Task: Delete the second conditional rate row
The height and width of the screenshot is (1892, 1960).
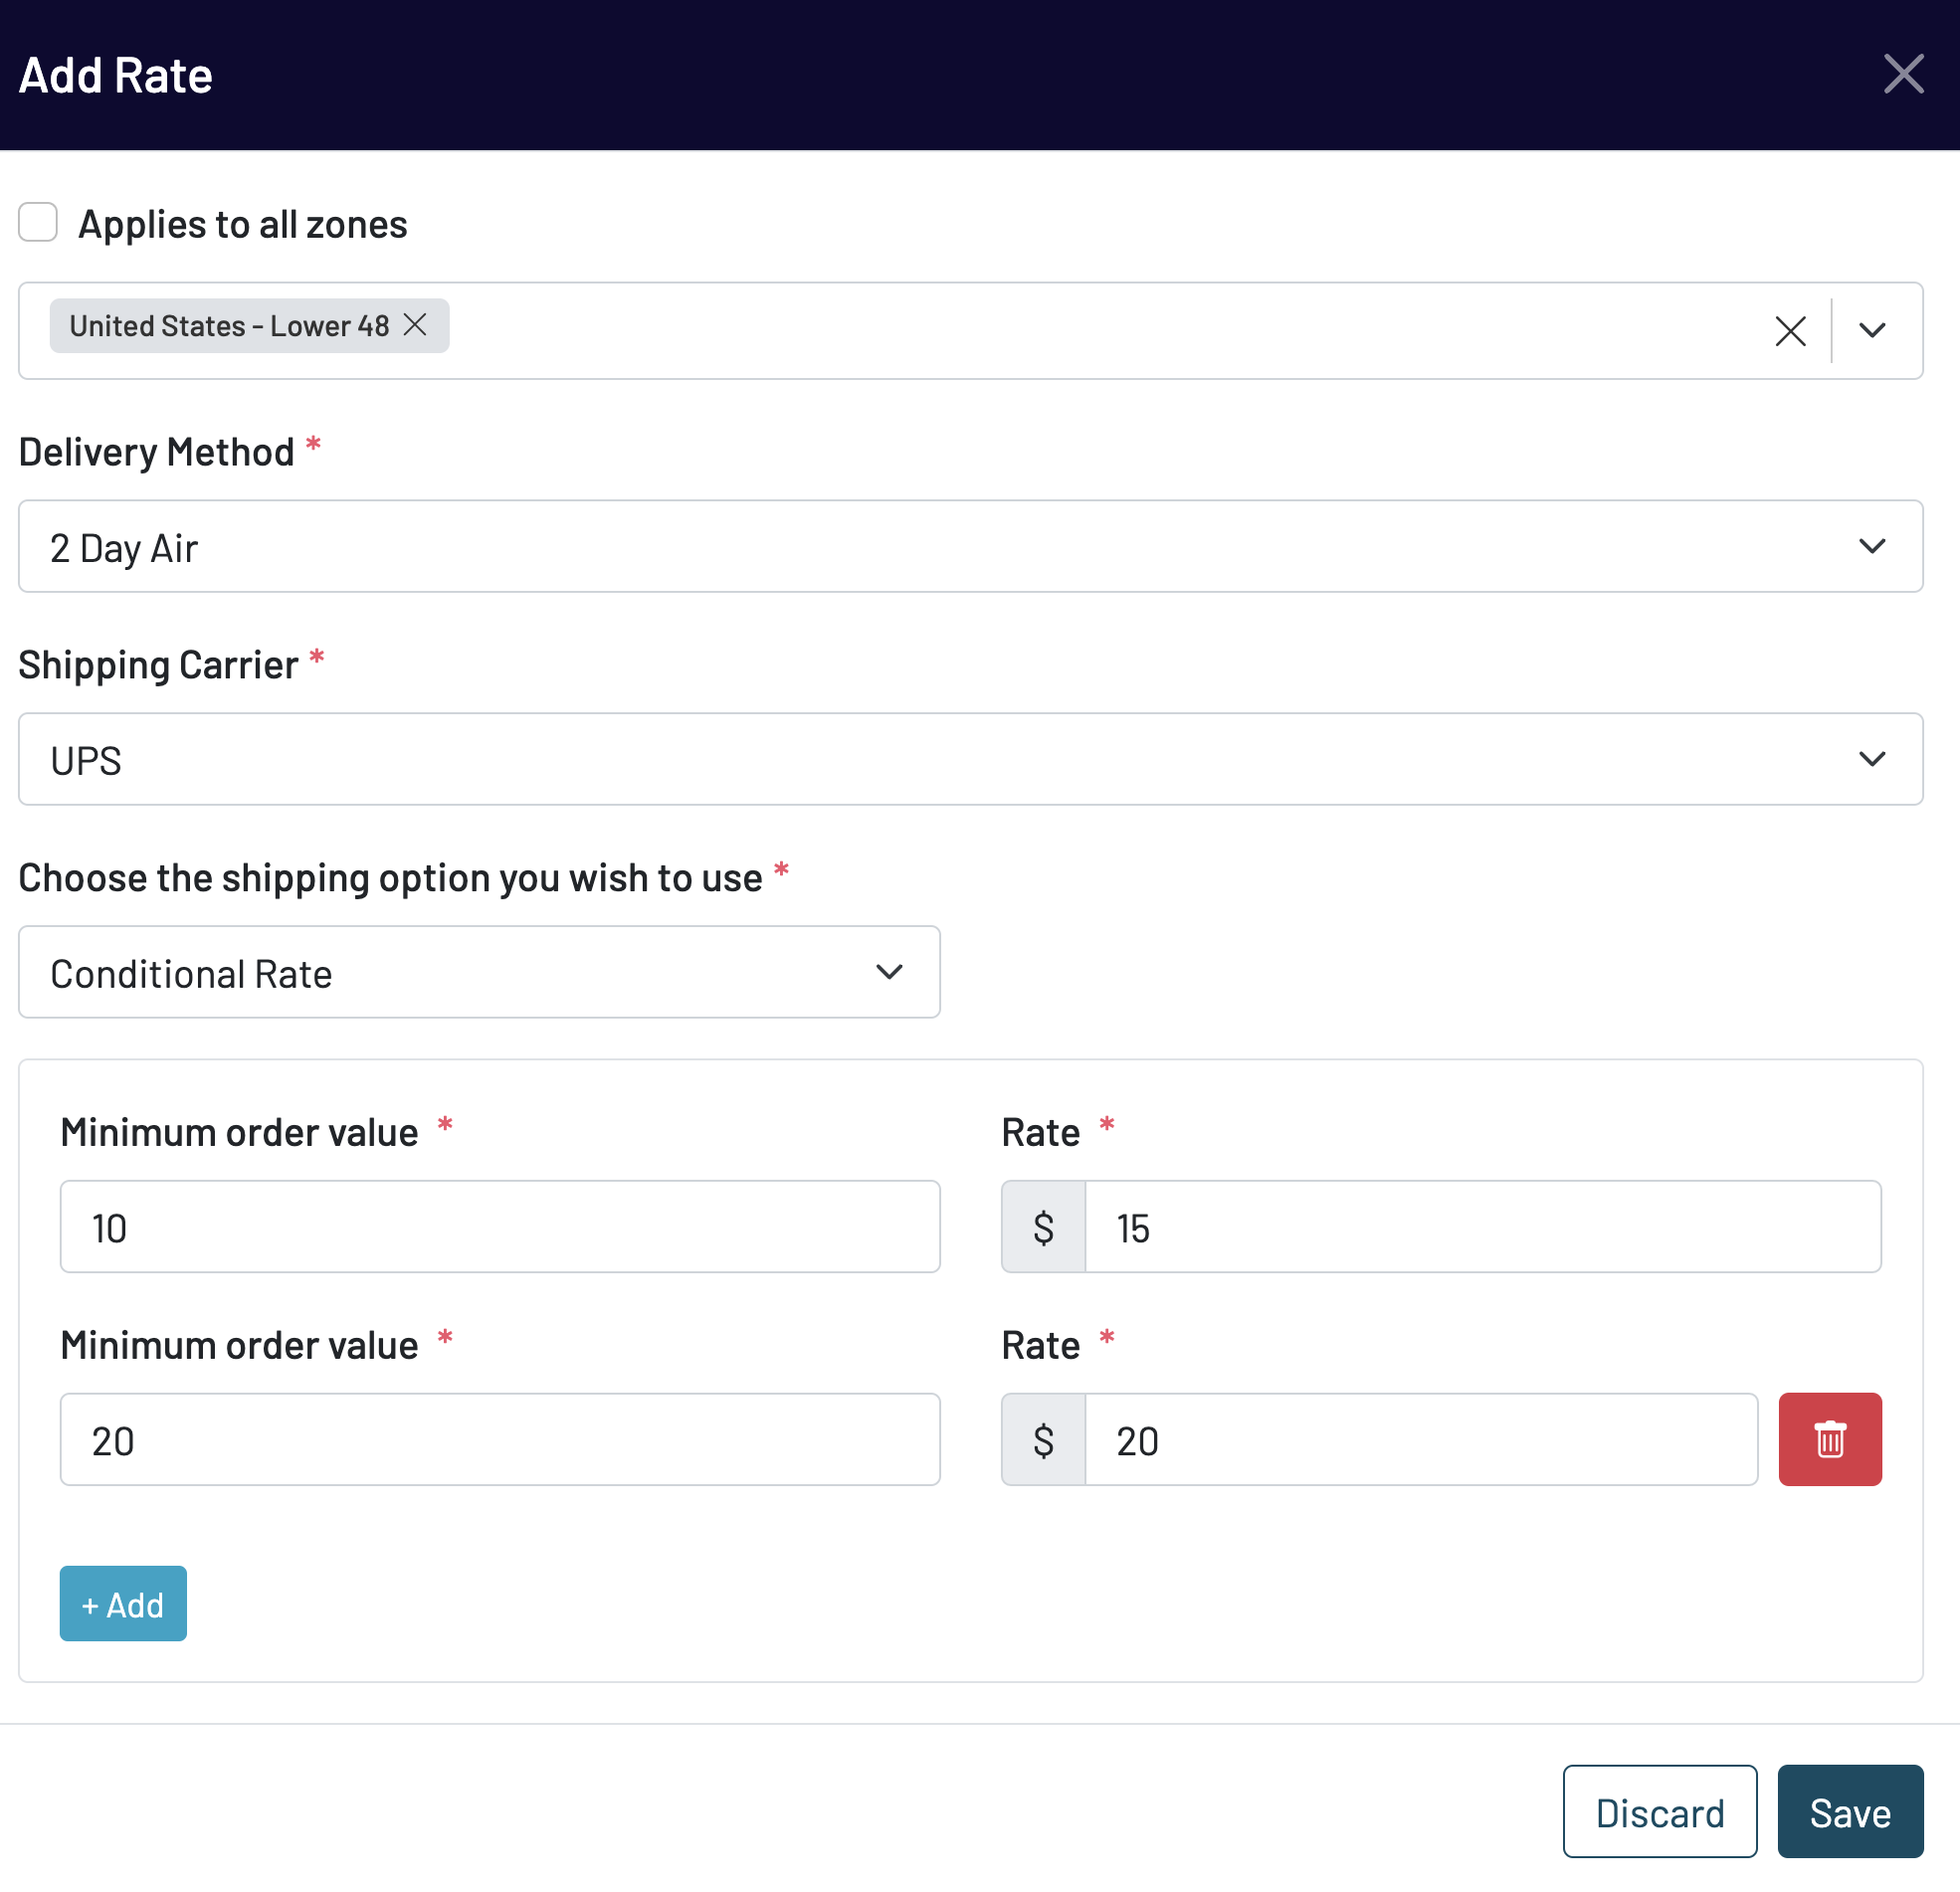Action: tap(1829, 1439)
